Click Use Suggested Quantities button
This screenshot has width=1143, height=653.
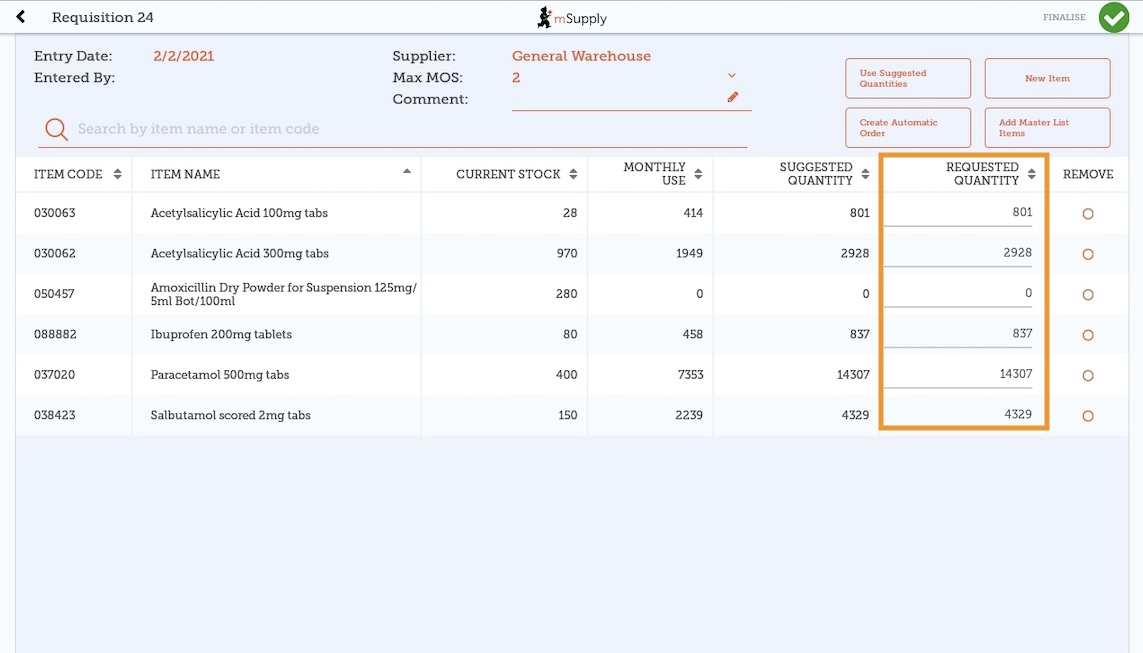(907, 78)
